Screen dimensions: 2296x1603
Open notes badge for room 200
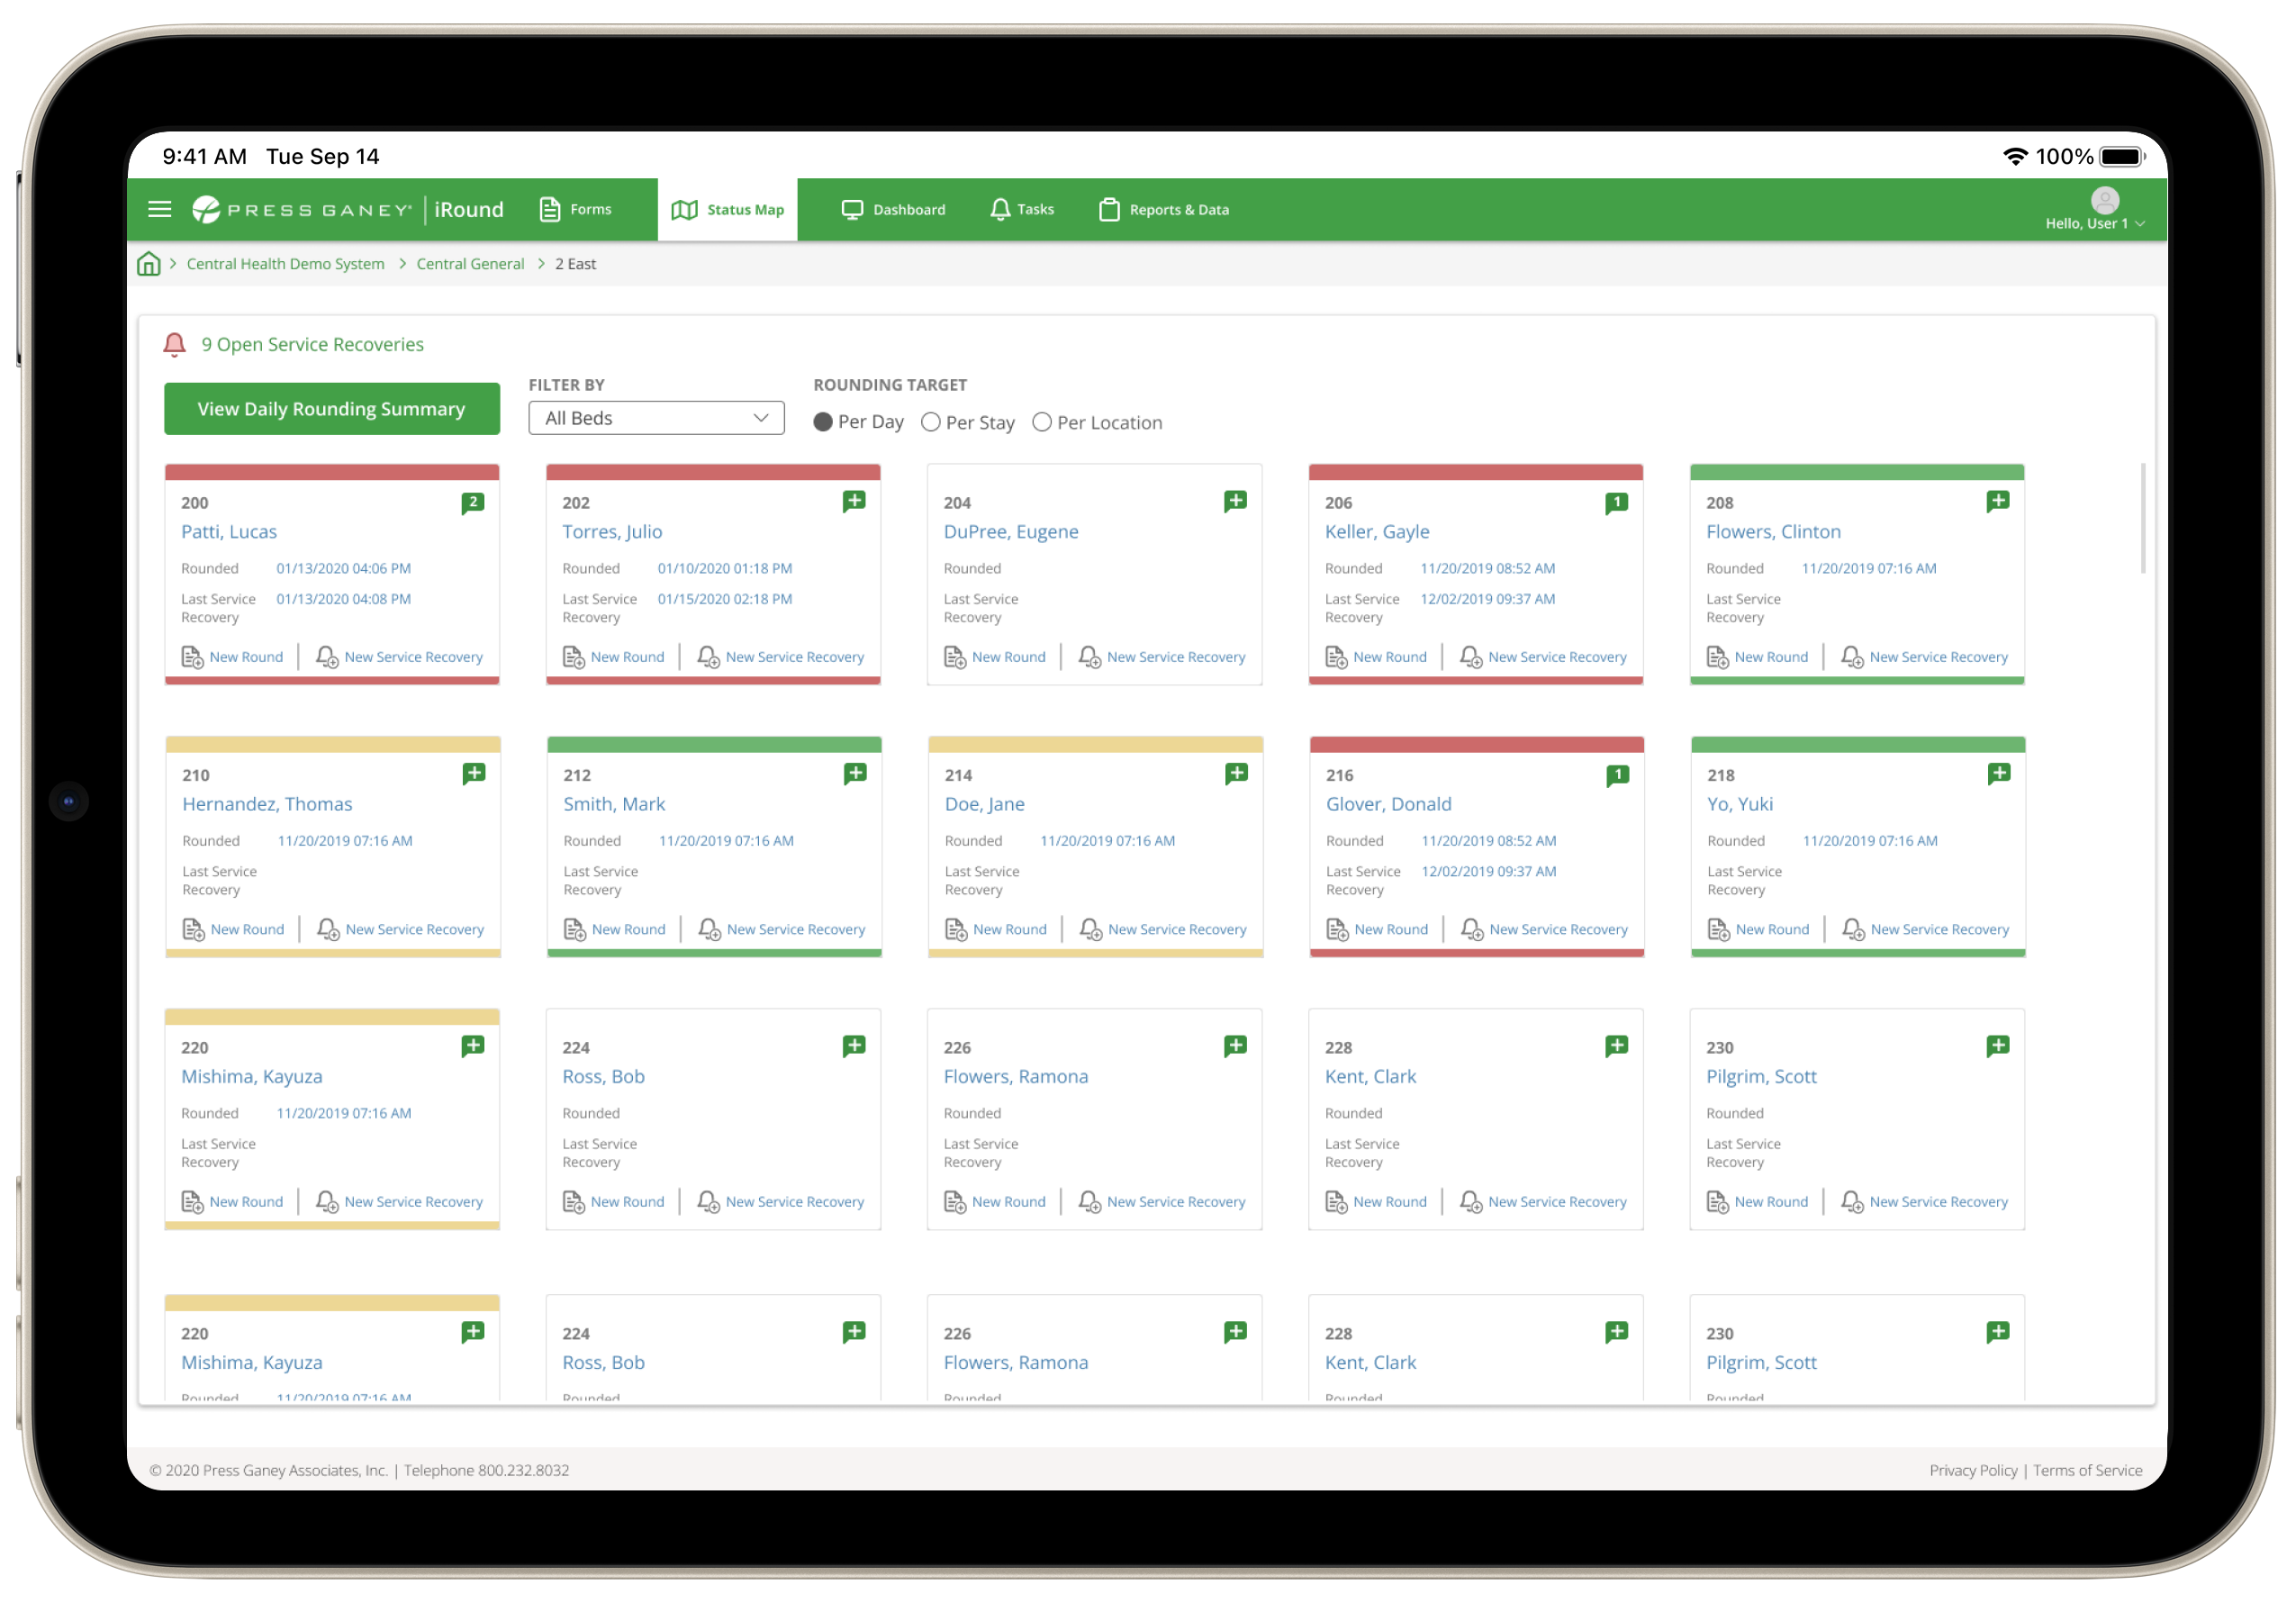pos(473,503)
